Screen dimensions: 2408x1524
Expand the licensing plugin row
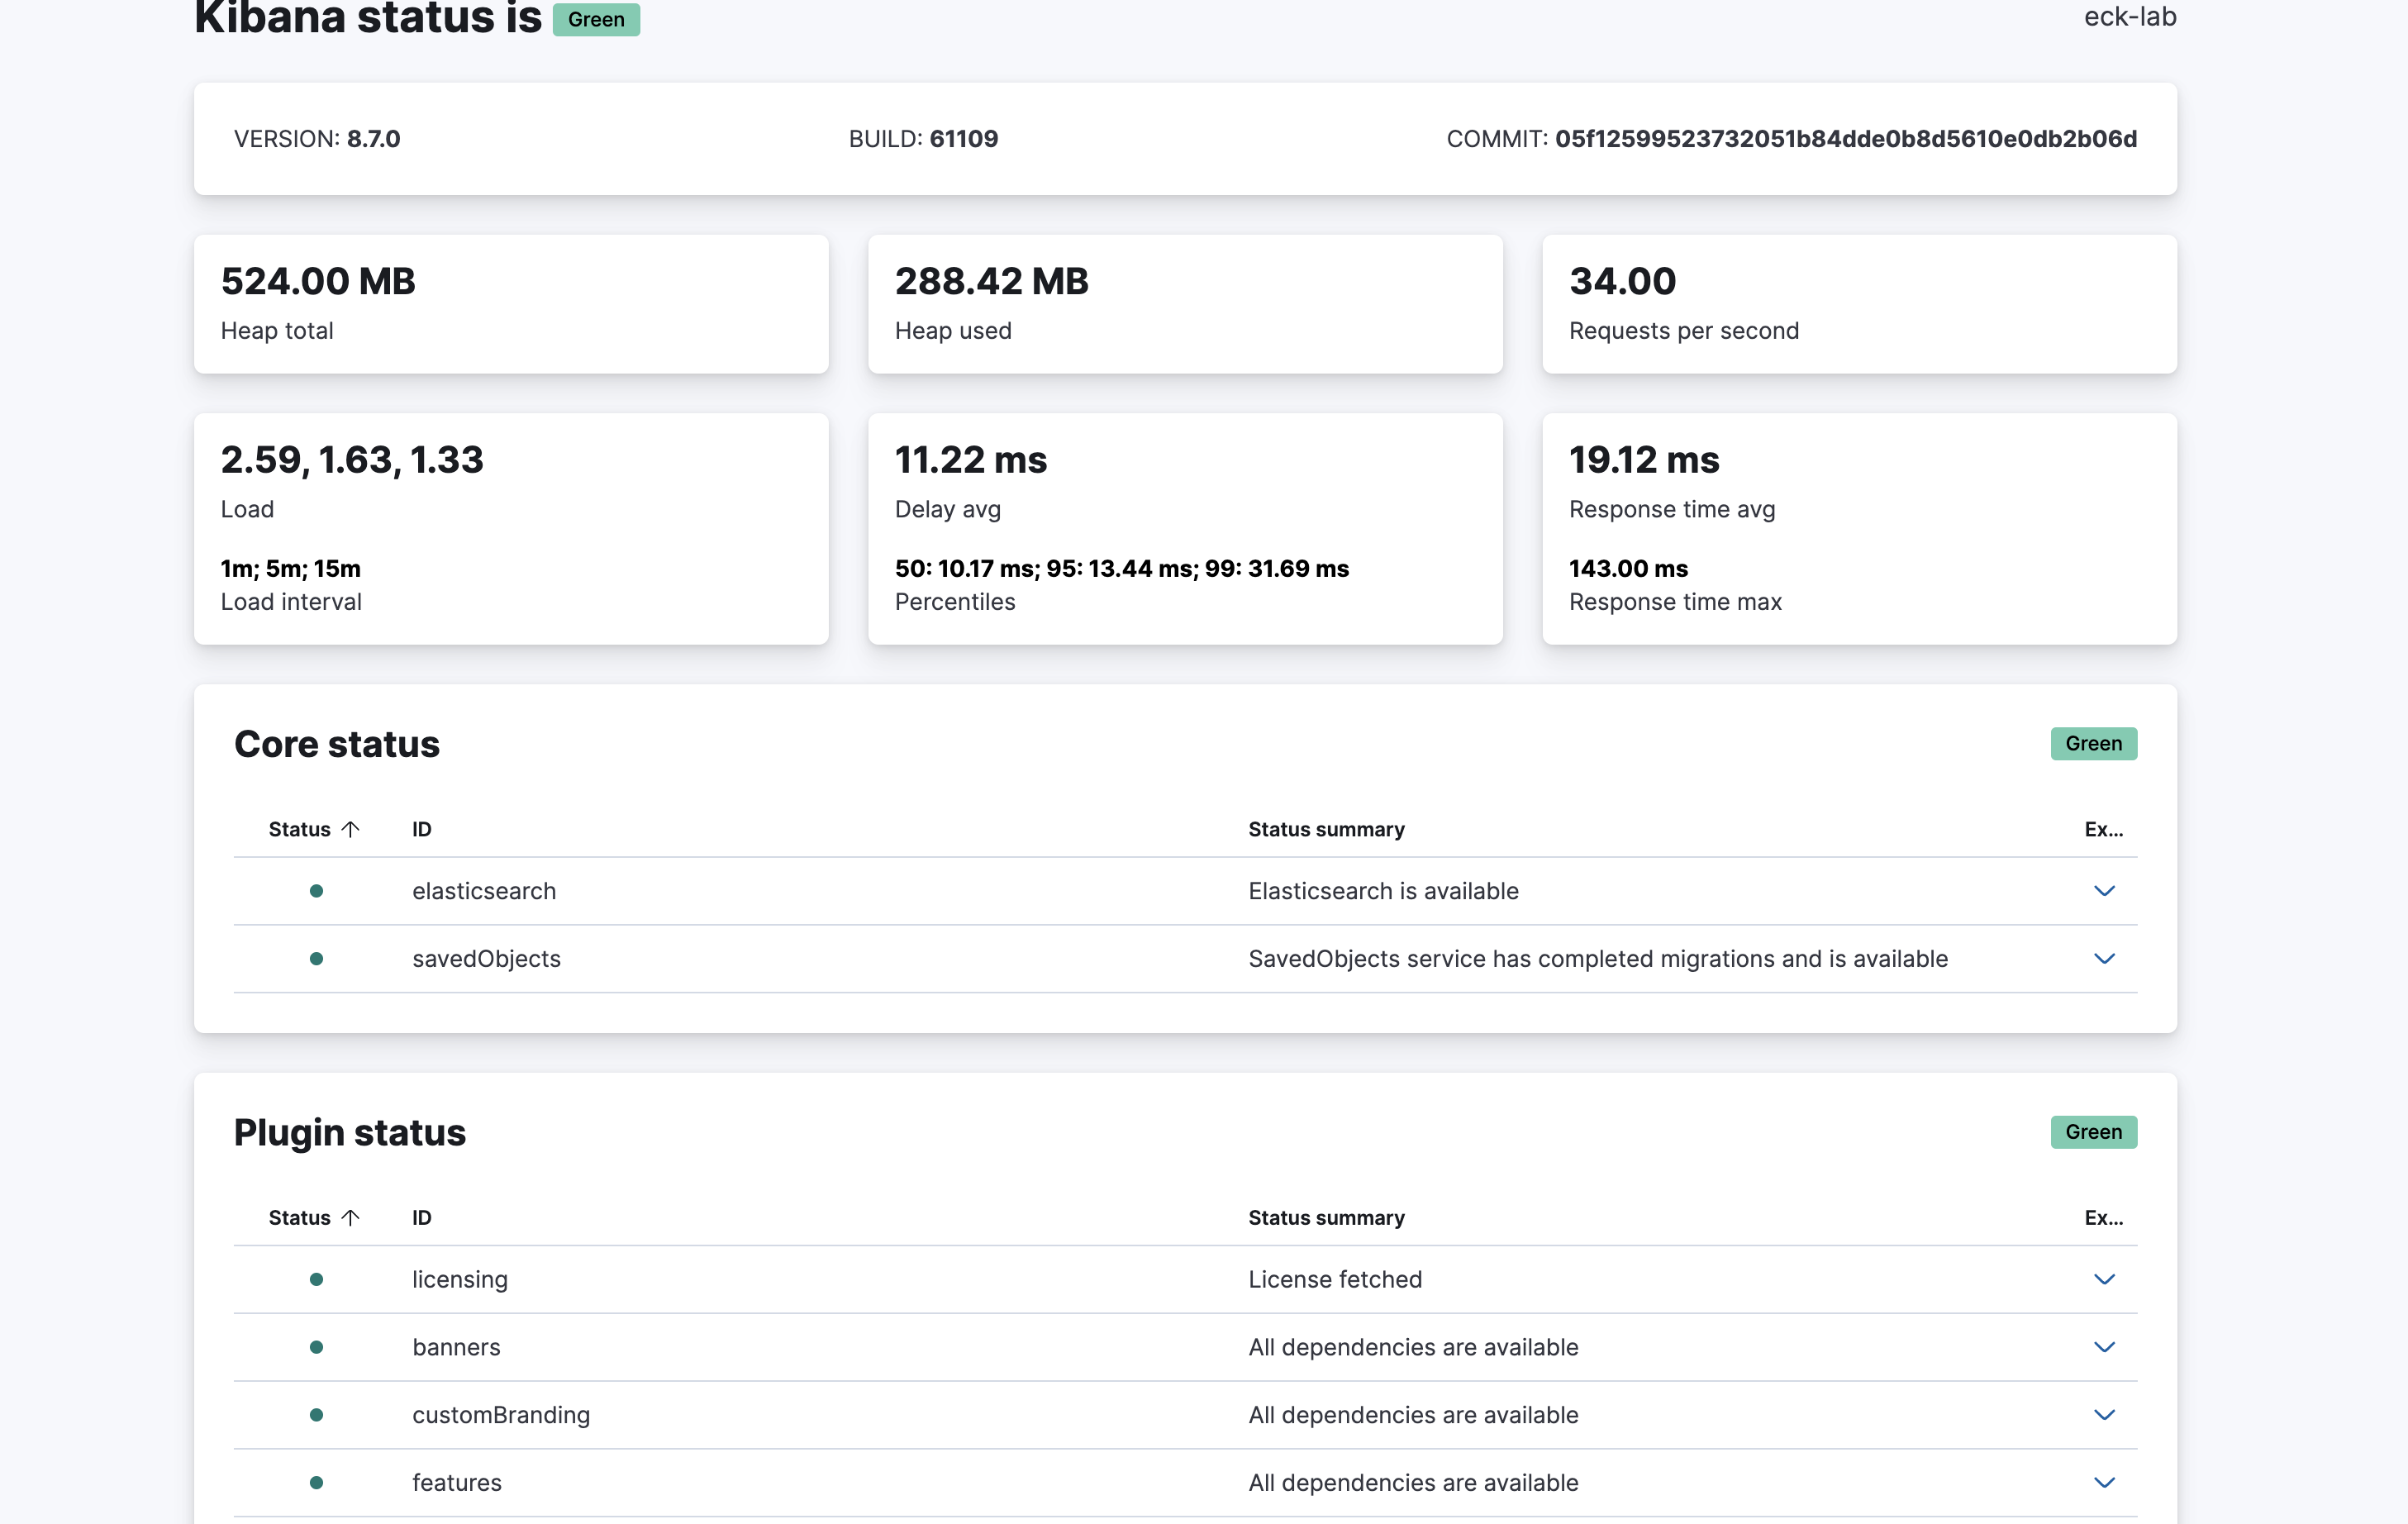[x=2103, y=1279]
